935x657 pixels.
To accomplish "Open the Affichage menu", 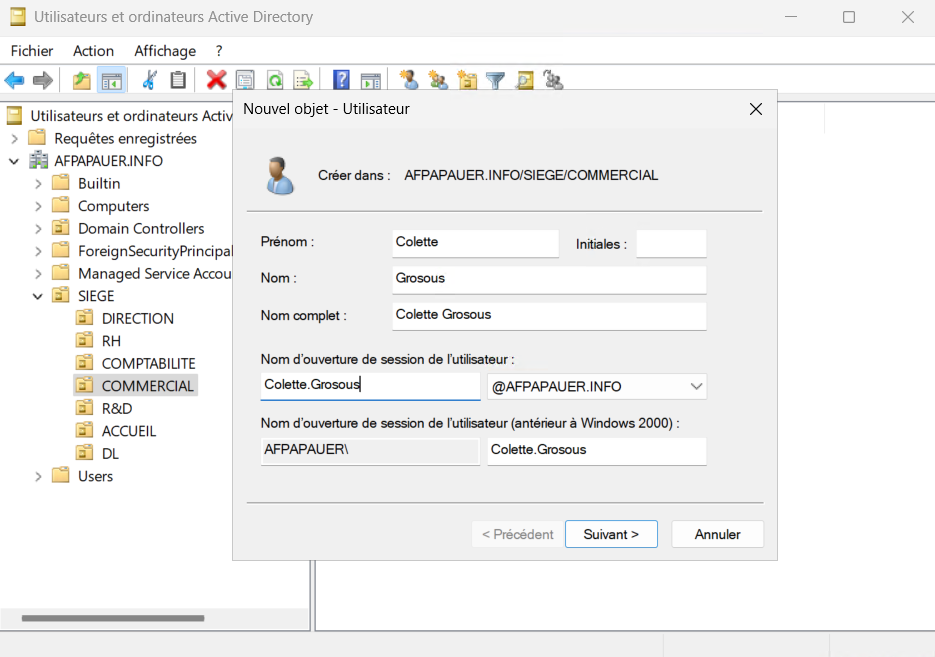I will coord(165,50).
